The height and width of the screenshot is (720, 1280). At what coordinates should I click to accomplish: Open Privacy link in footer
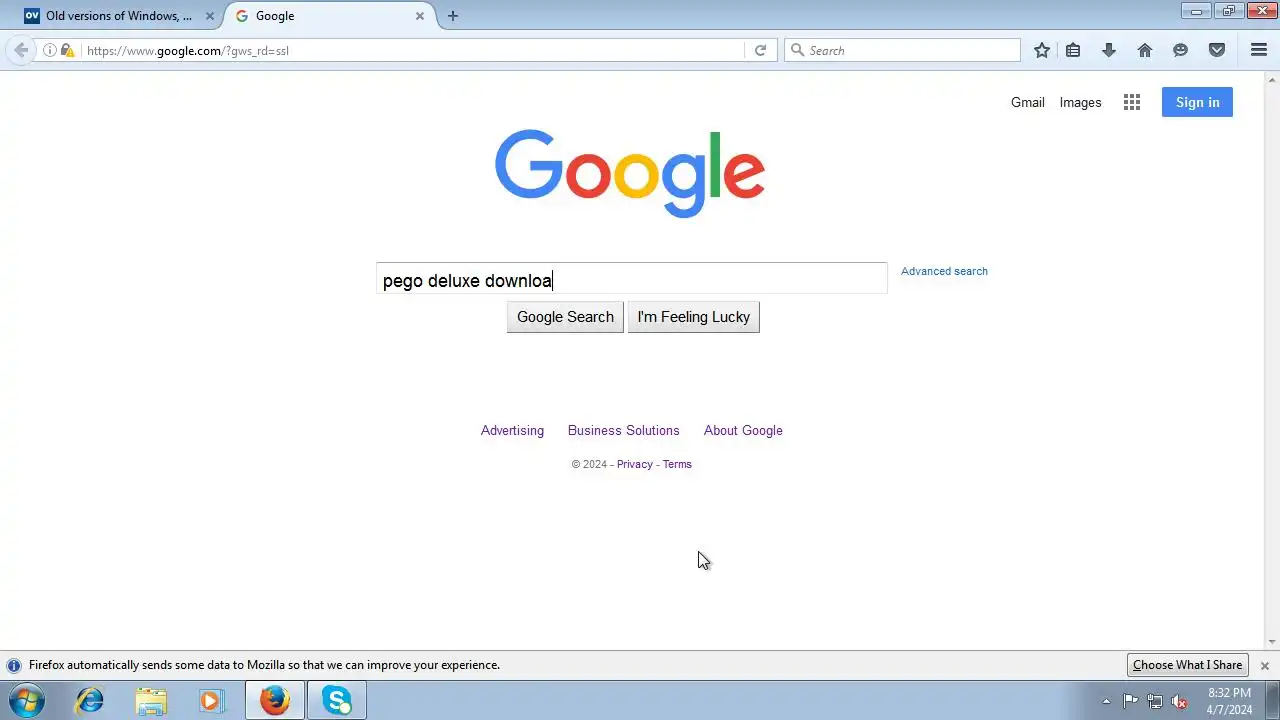pyautogui.click(x=634, y=464)
